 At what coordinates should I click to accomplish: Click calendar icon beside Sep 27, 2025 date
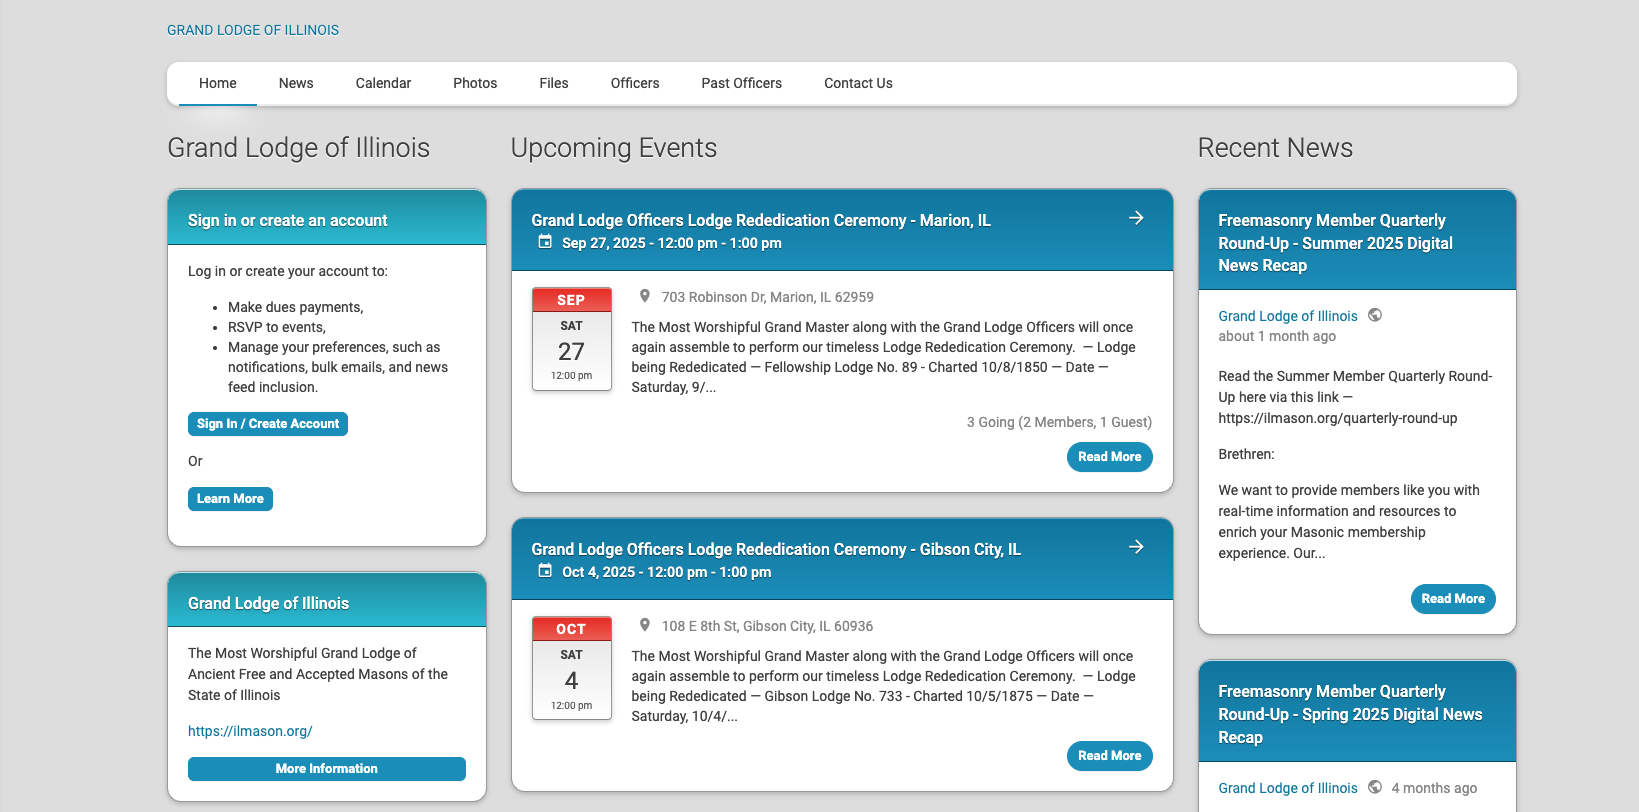coord(545,242)
